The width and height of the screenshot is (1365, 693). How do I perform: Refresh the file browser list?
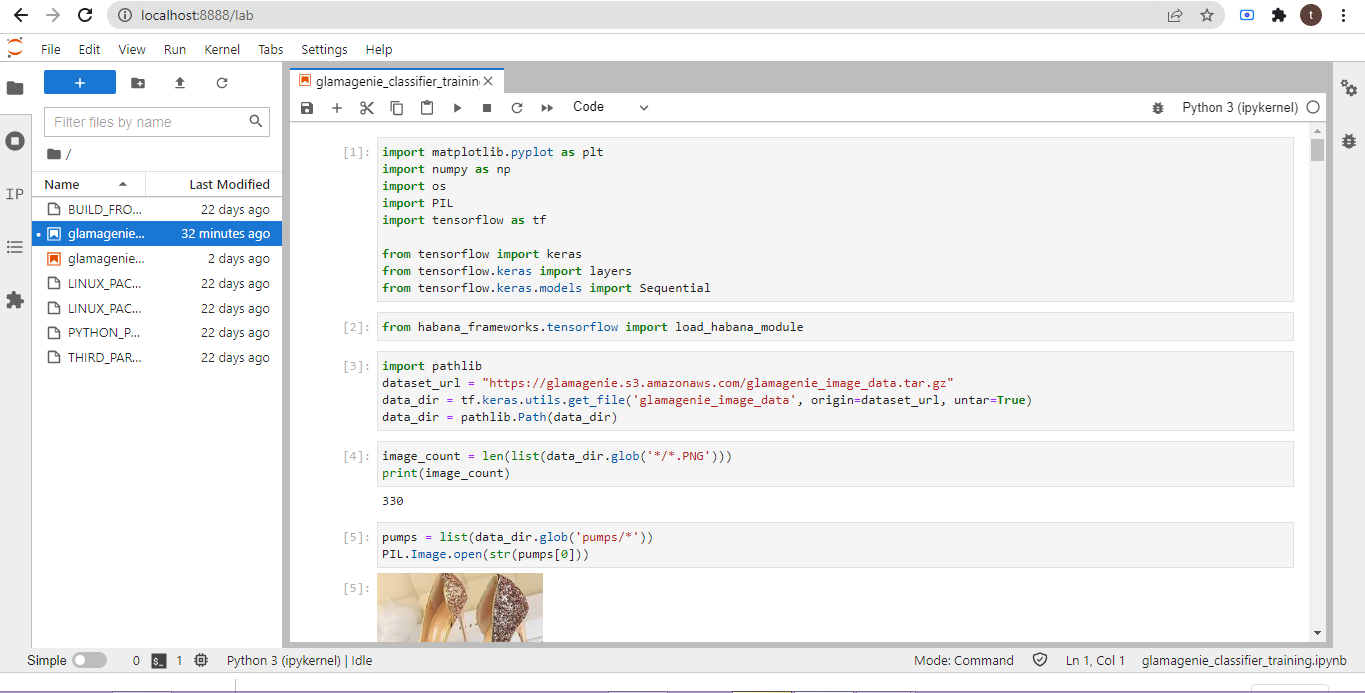pyautogui.click(x=222, y=83)
